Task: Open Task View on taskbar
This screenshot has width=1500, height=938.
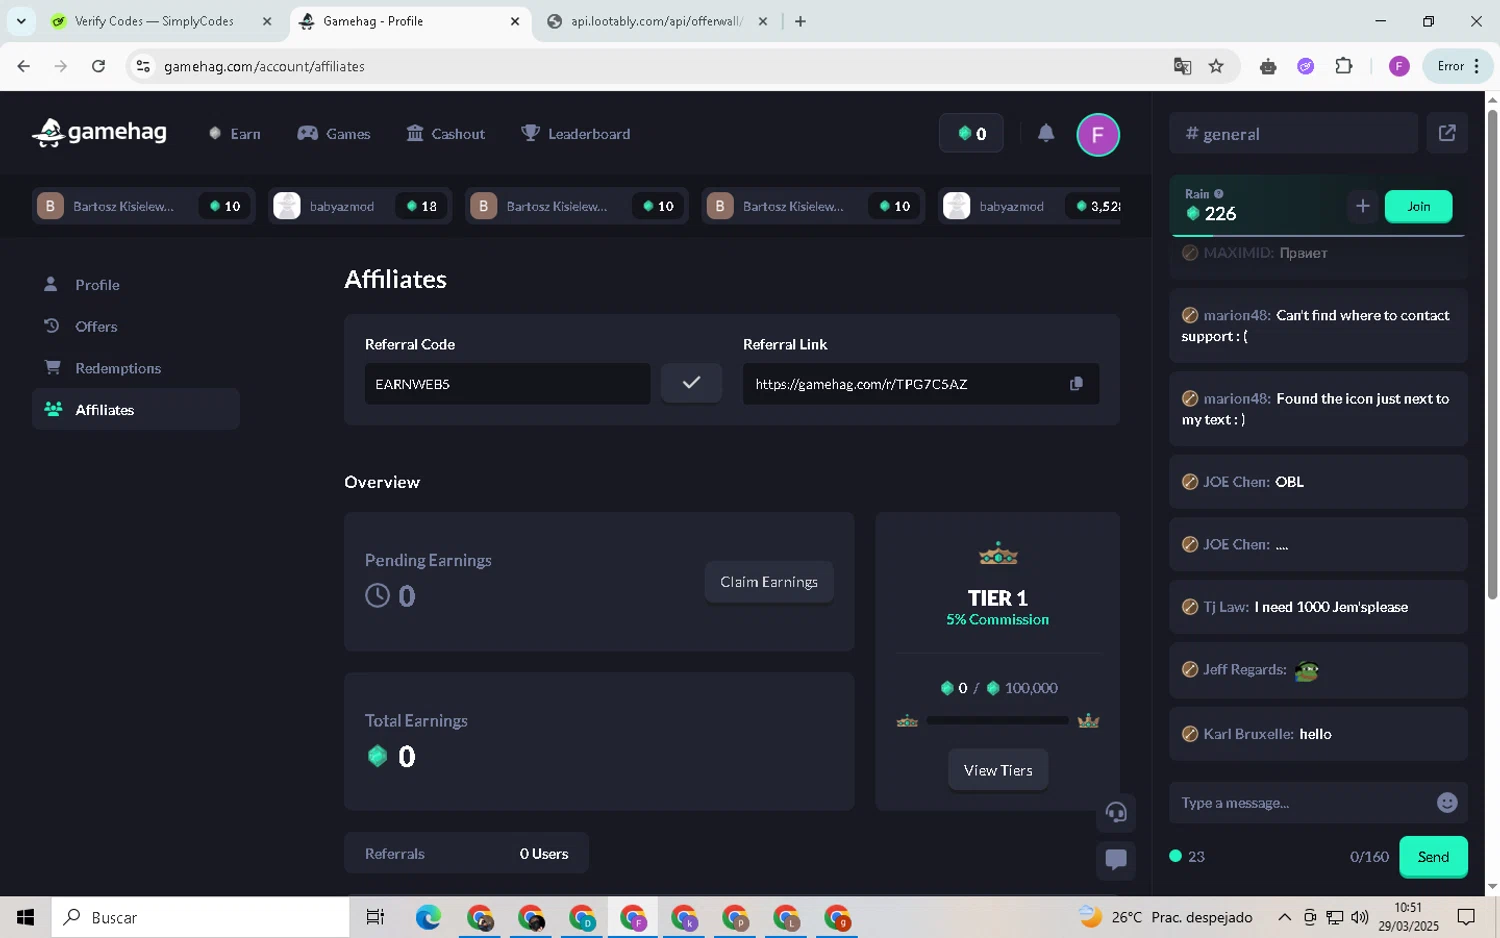Action: click(375, 917)
